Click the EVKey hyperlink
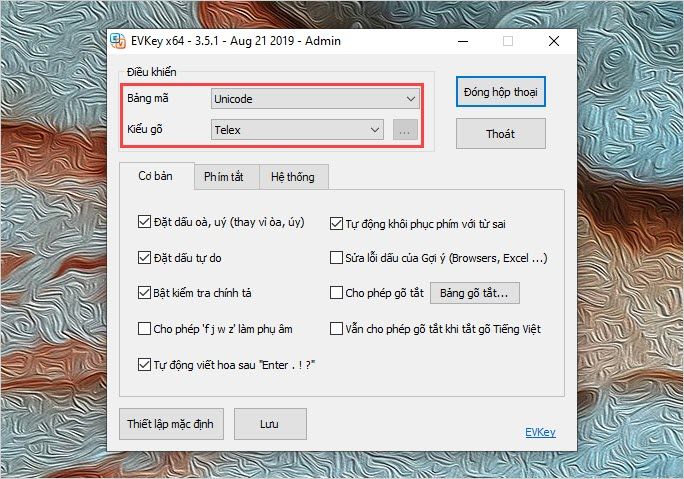The width and height of the screenshot is (684, 479). click(540, 432)
